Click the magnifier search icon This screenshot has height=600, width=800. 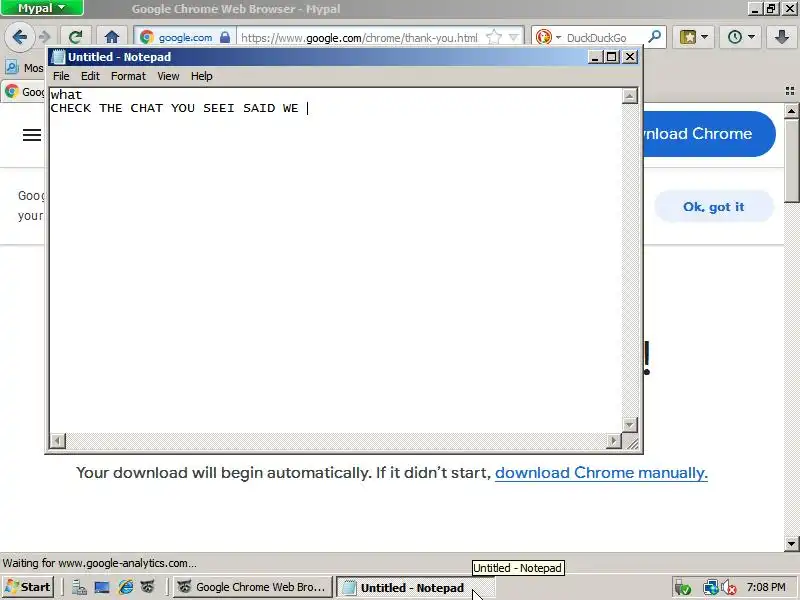pos(654,37)
